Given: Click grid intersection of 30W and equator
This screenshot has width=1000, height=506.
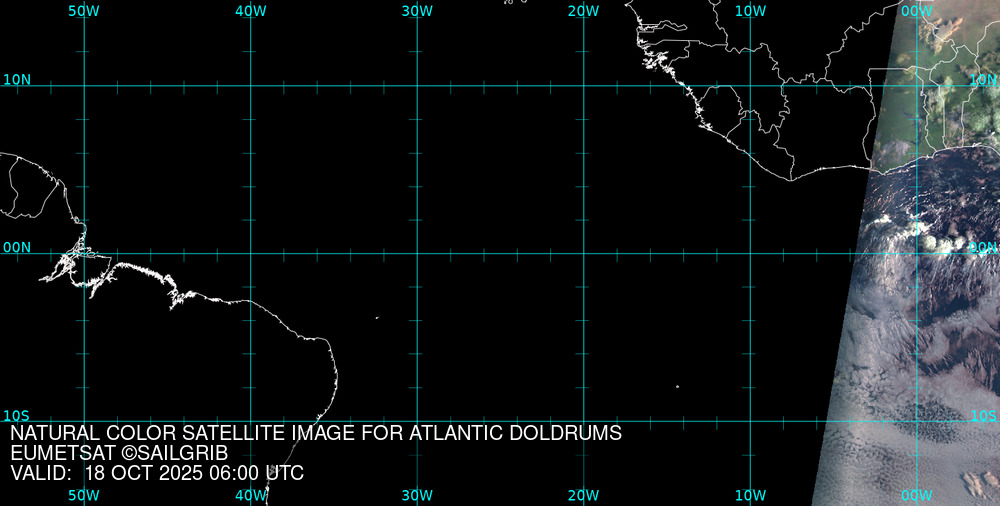Looking at the screenshot, I should tap(417, 253).
